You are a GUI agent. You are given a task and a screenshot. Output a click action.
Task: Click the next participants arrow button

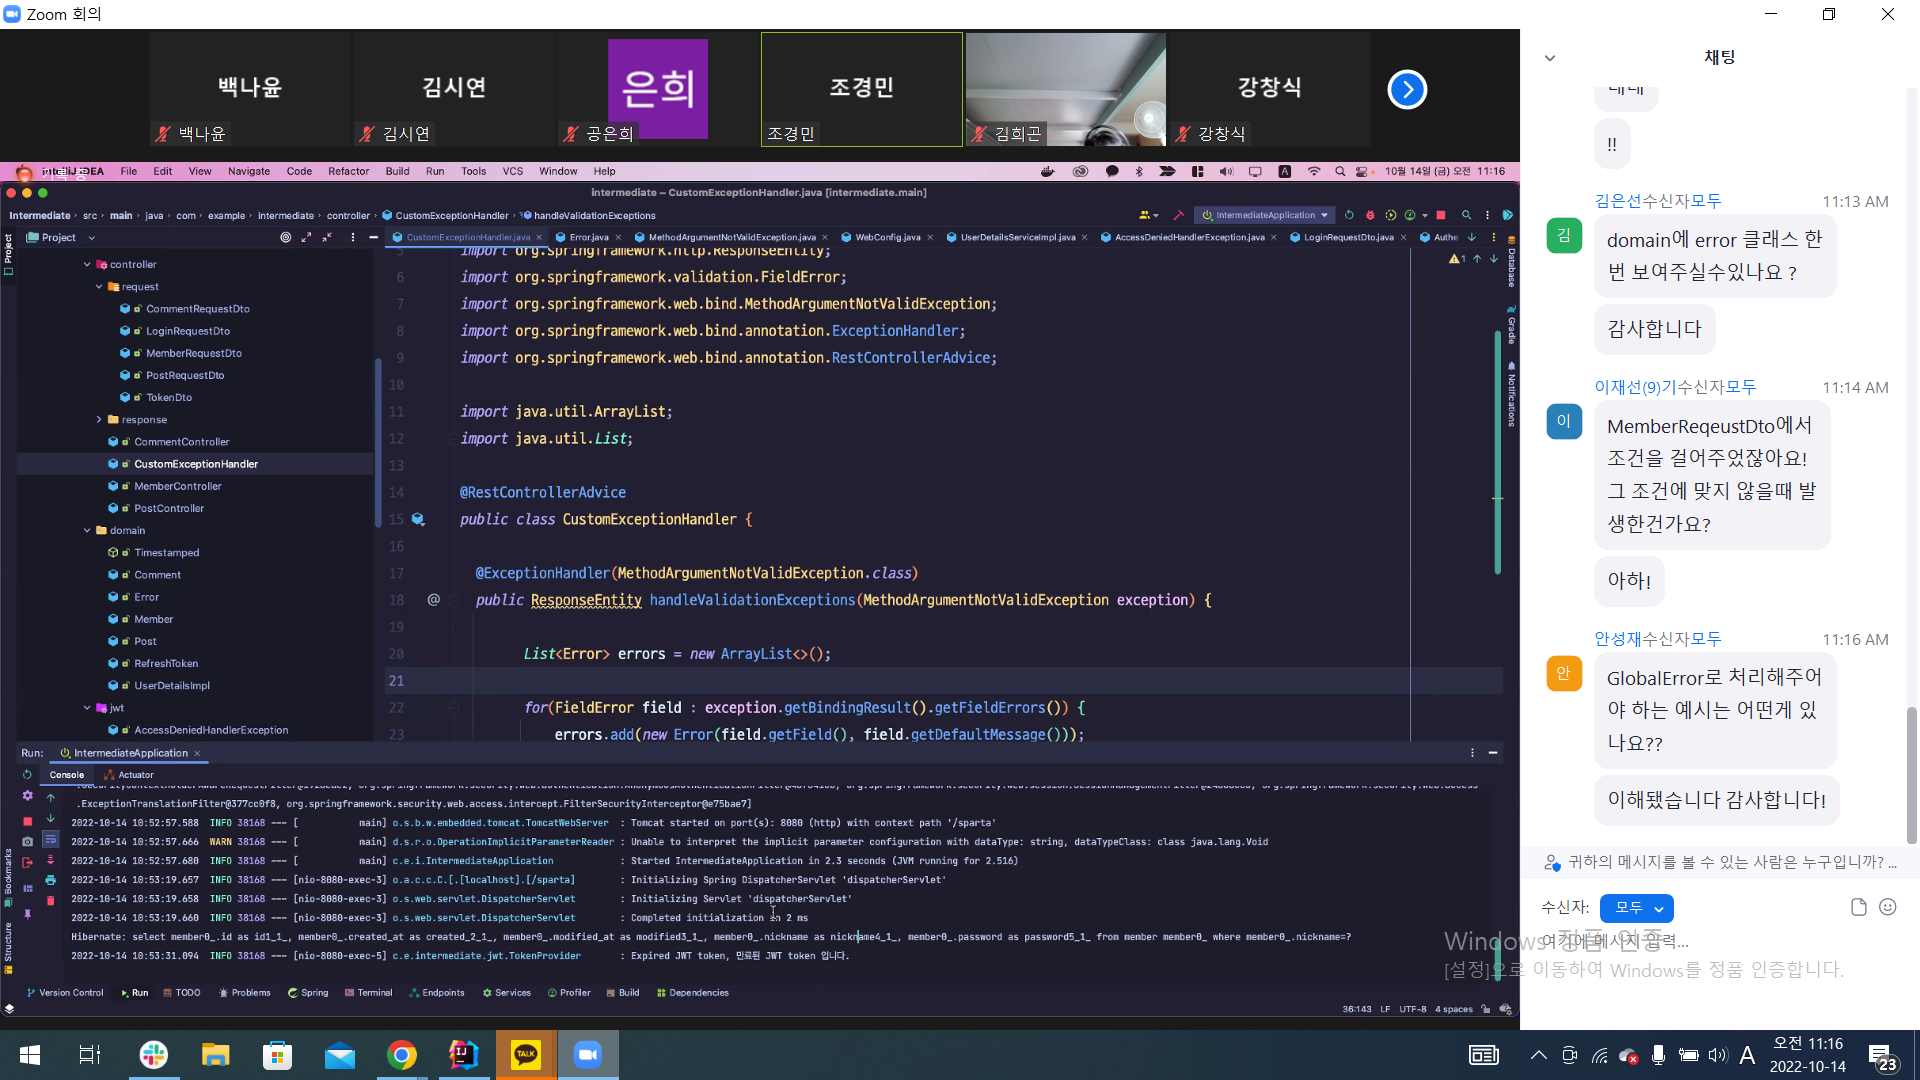(1407, 90)
